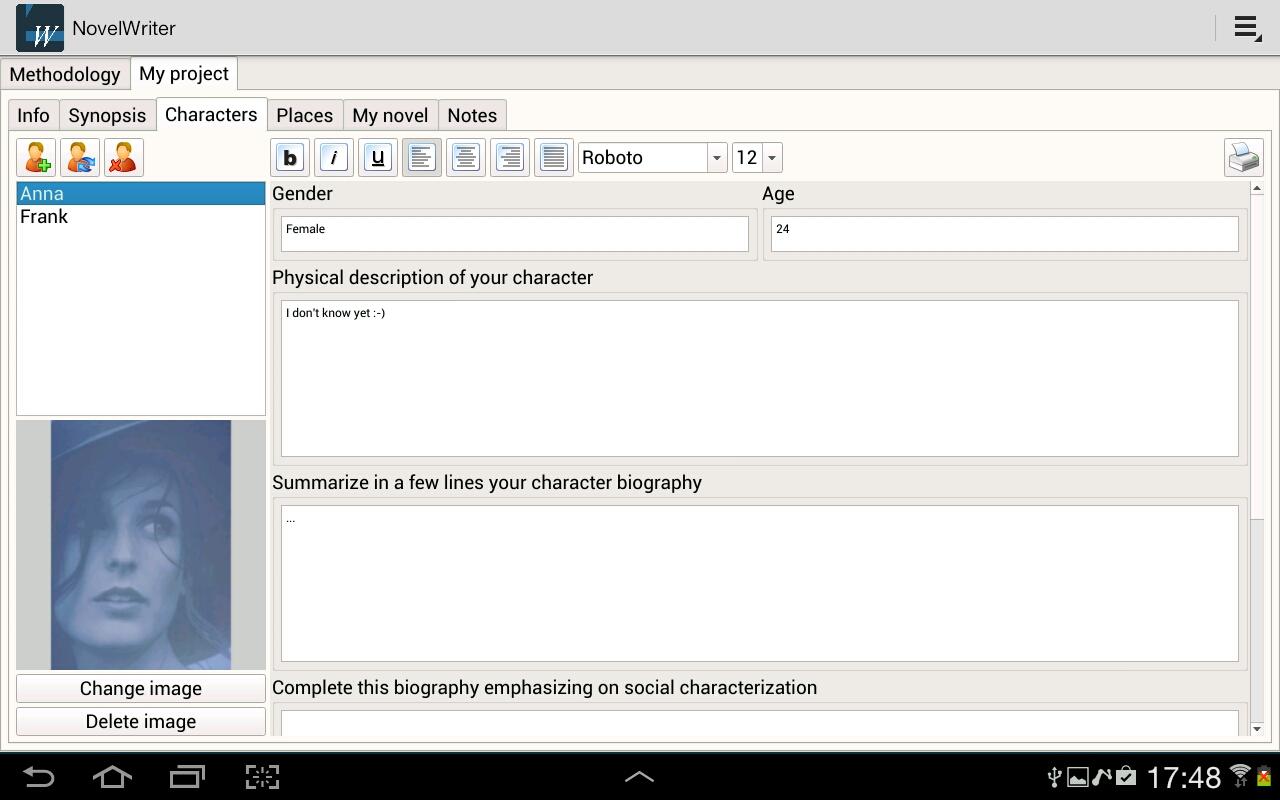Select Anna in the character list
The height and width of the screenshot is (800, 1280).
click(x=141, y=194)
